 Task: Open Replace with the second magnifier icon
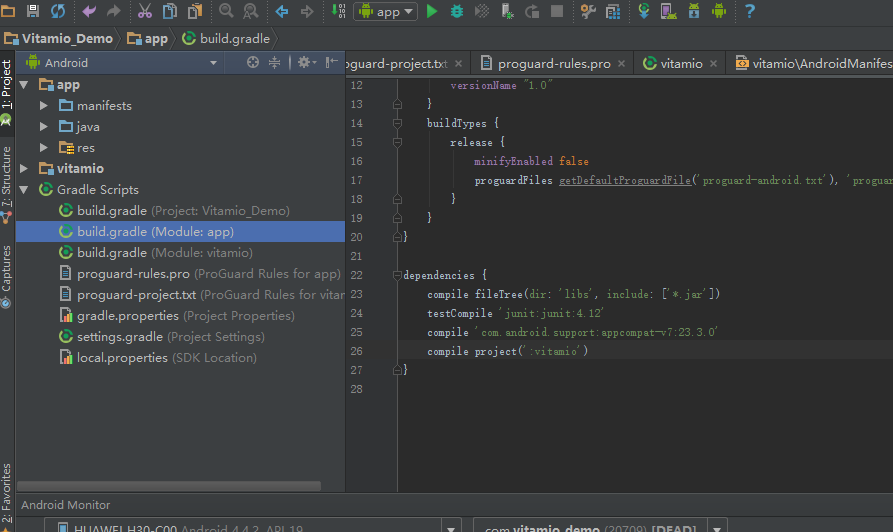251,11
